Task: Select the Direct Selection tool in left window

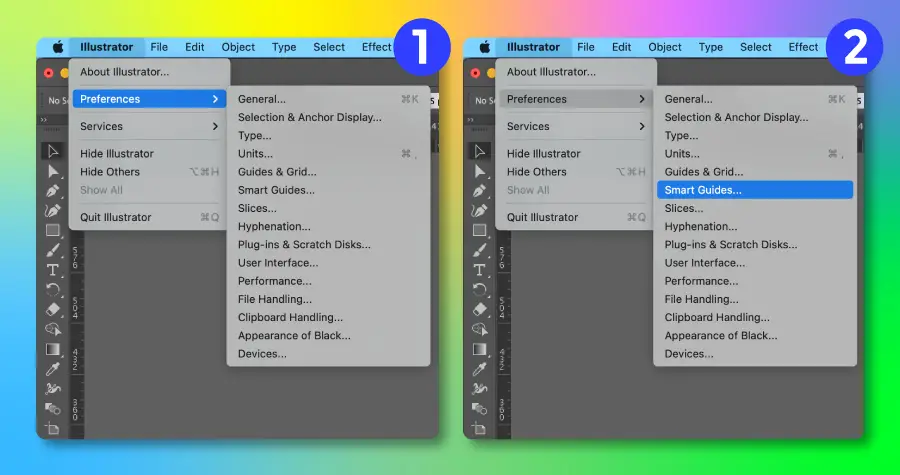Action: pos(53,171)
